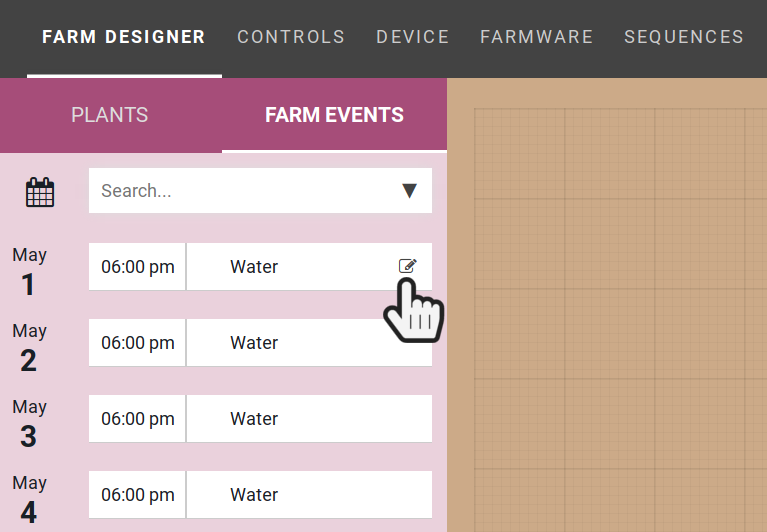Click the edit icon on May 1 Water event
This screenshot has width=767, height=532.
click(407, 266)
